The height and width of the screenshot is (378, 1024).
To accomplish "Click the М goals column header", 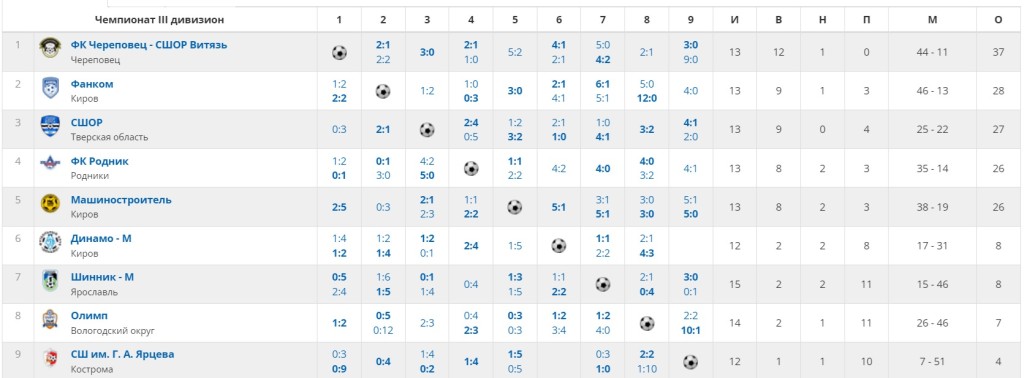I will coord(932,20).
